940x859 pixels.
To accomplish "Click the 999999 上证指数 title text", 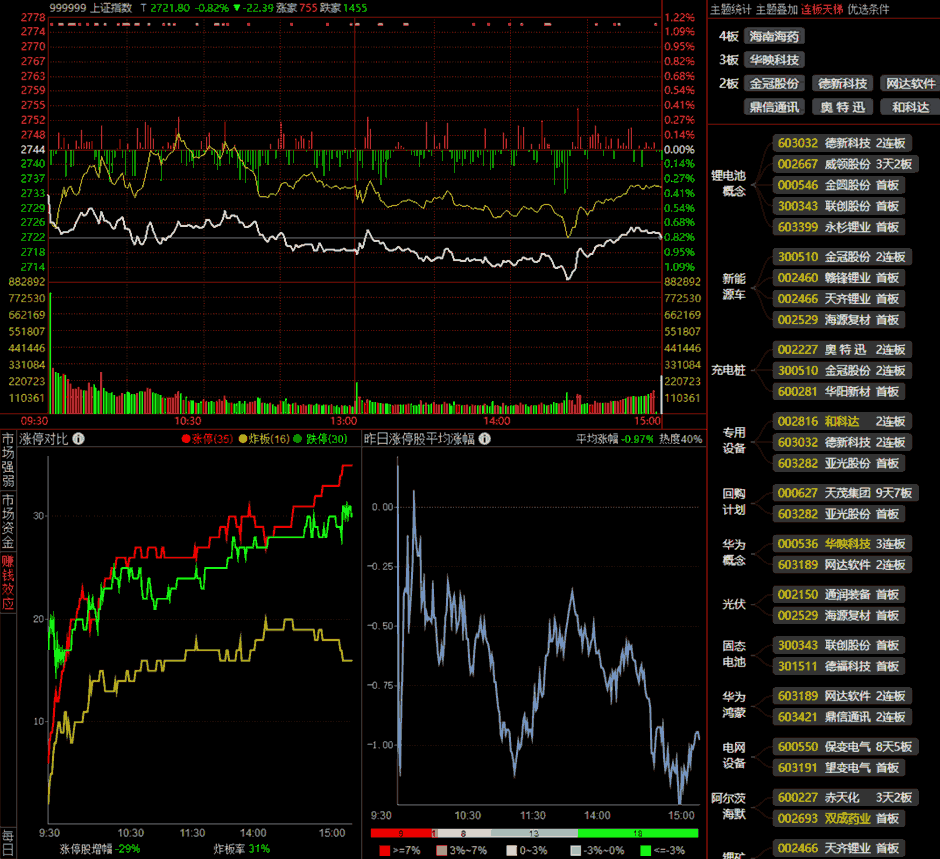I will point(91,8).
